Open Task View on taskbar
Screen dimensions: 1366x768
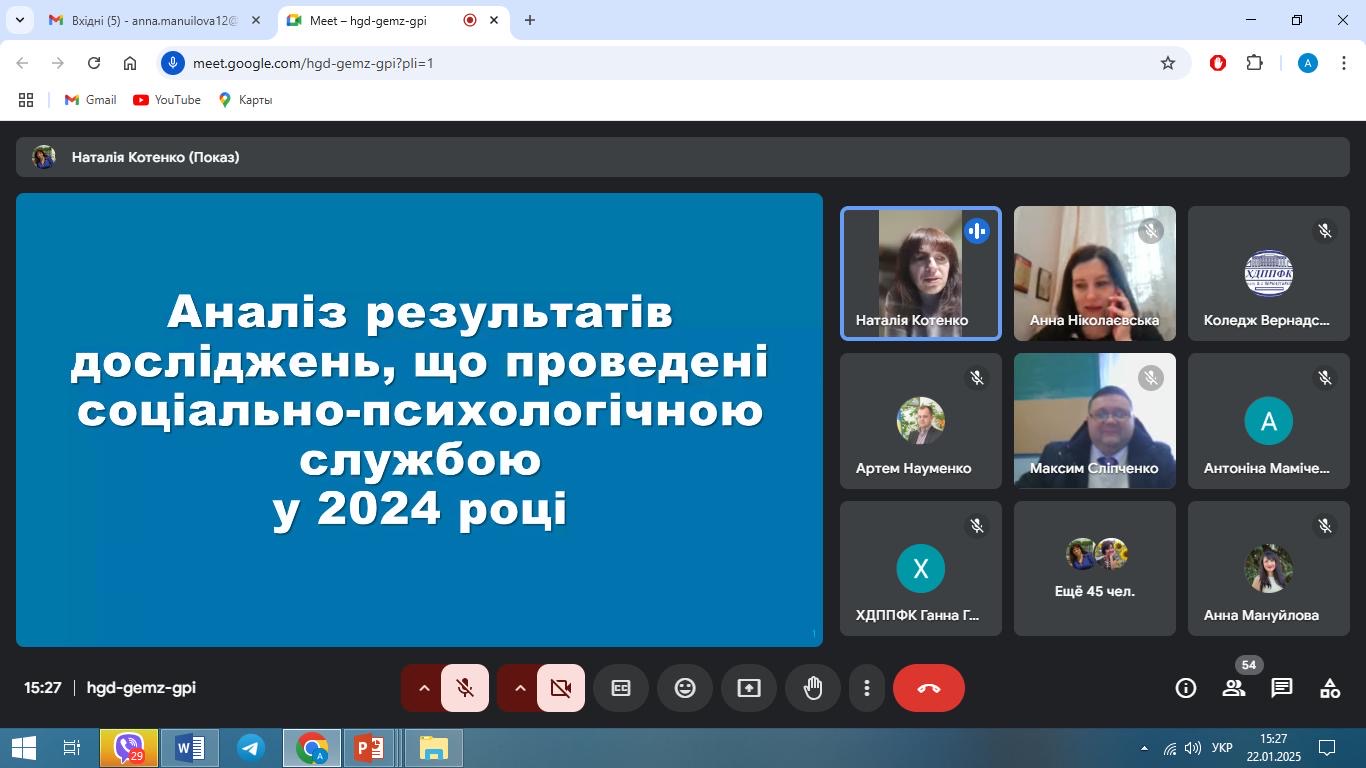pos(72,748)
